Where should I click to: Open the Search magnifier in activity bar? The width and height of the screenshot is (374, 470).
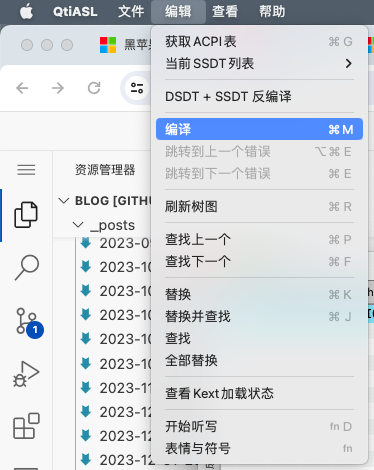point(27,267)
